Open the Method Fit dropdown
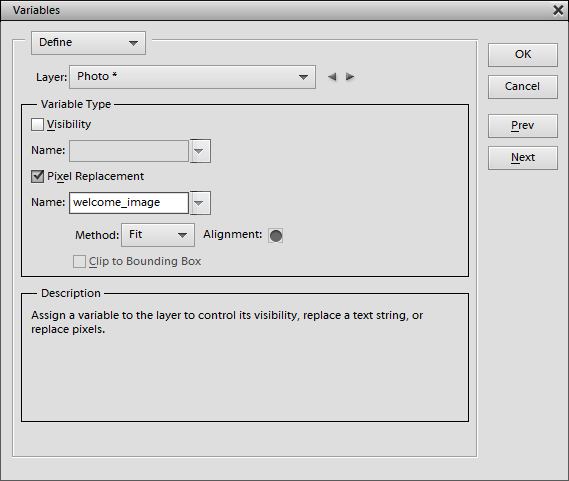 [158, 235]
